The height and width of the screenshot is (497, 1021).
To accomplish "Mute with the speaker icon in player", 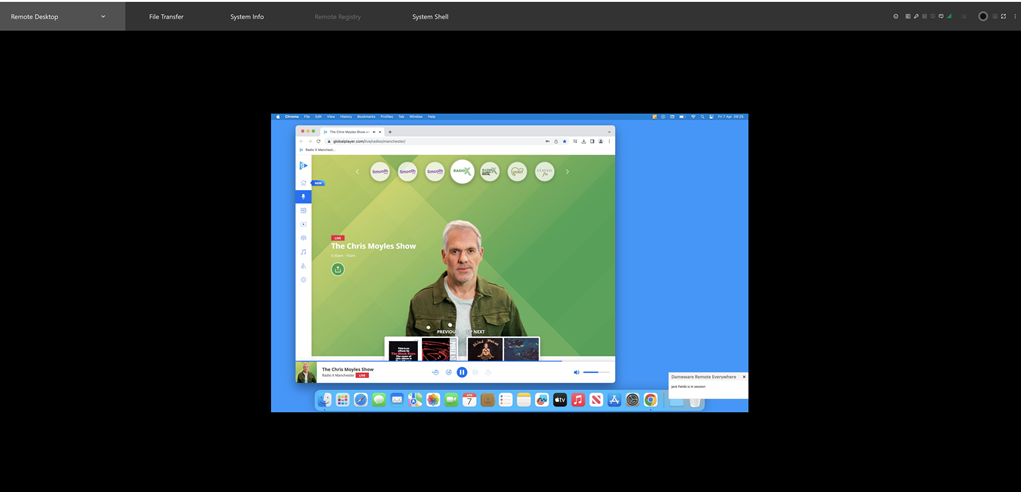I will [x=576, y=373].
